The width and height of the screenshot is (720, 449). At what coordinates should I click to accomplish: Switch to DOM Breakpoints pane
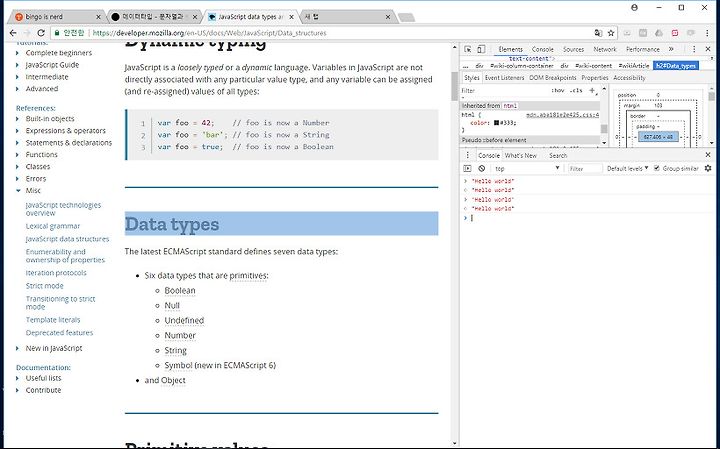click(x=552, y=78)
